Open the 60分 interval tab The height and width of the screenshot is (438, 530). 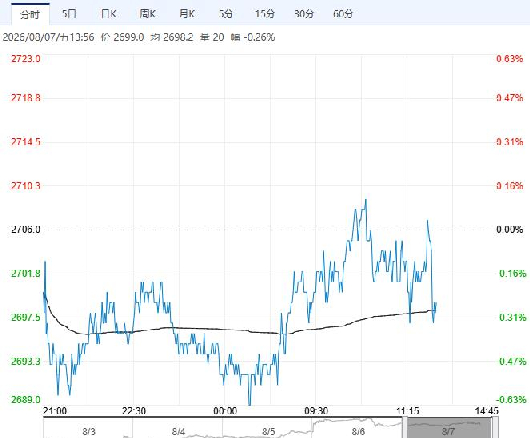(343, 14)
